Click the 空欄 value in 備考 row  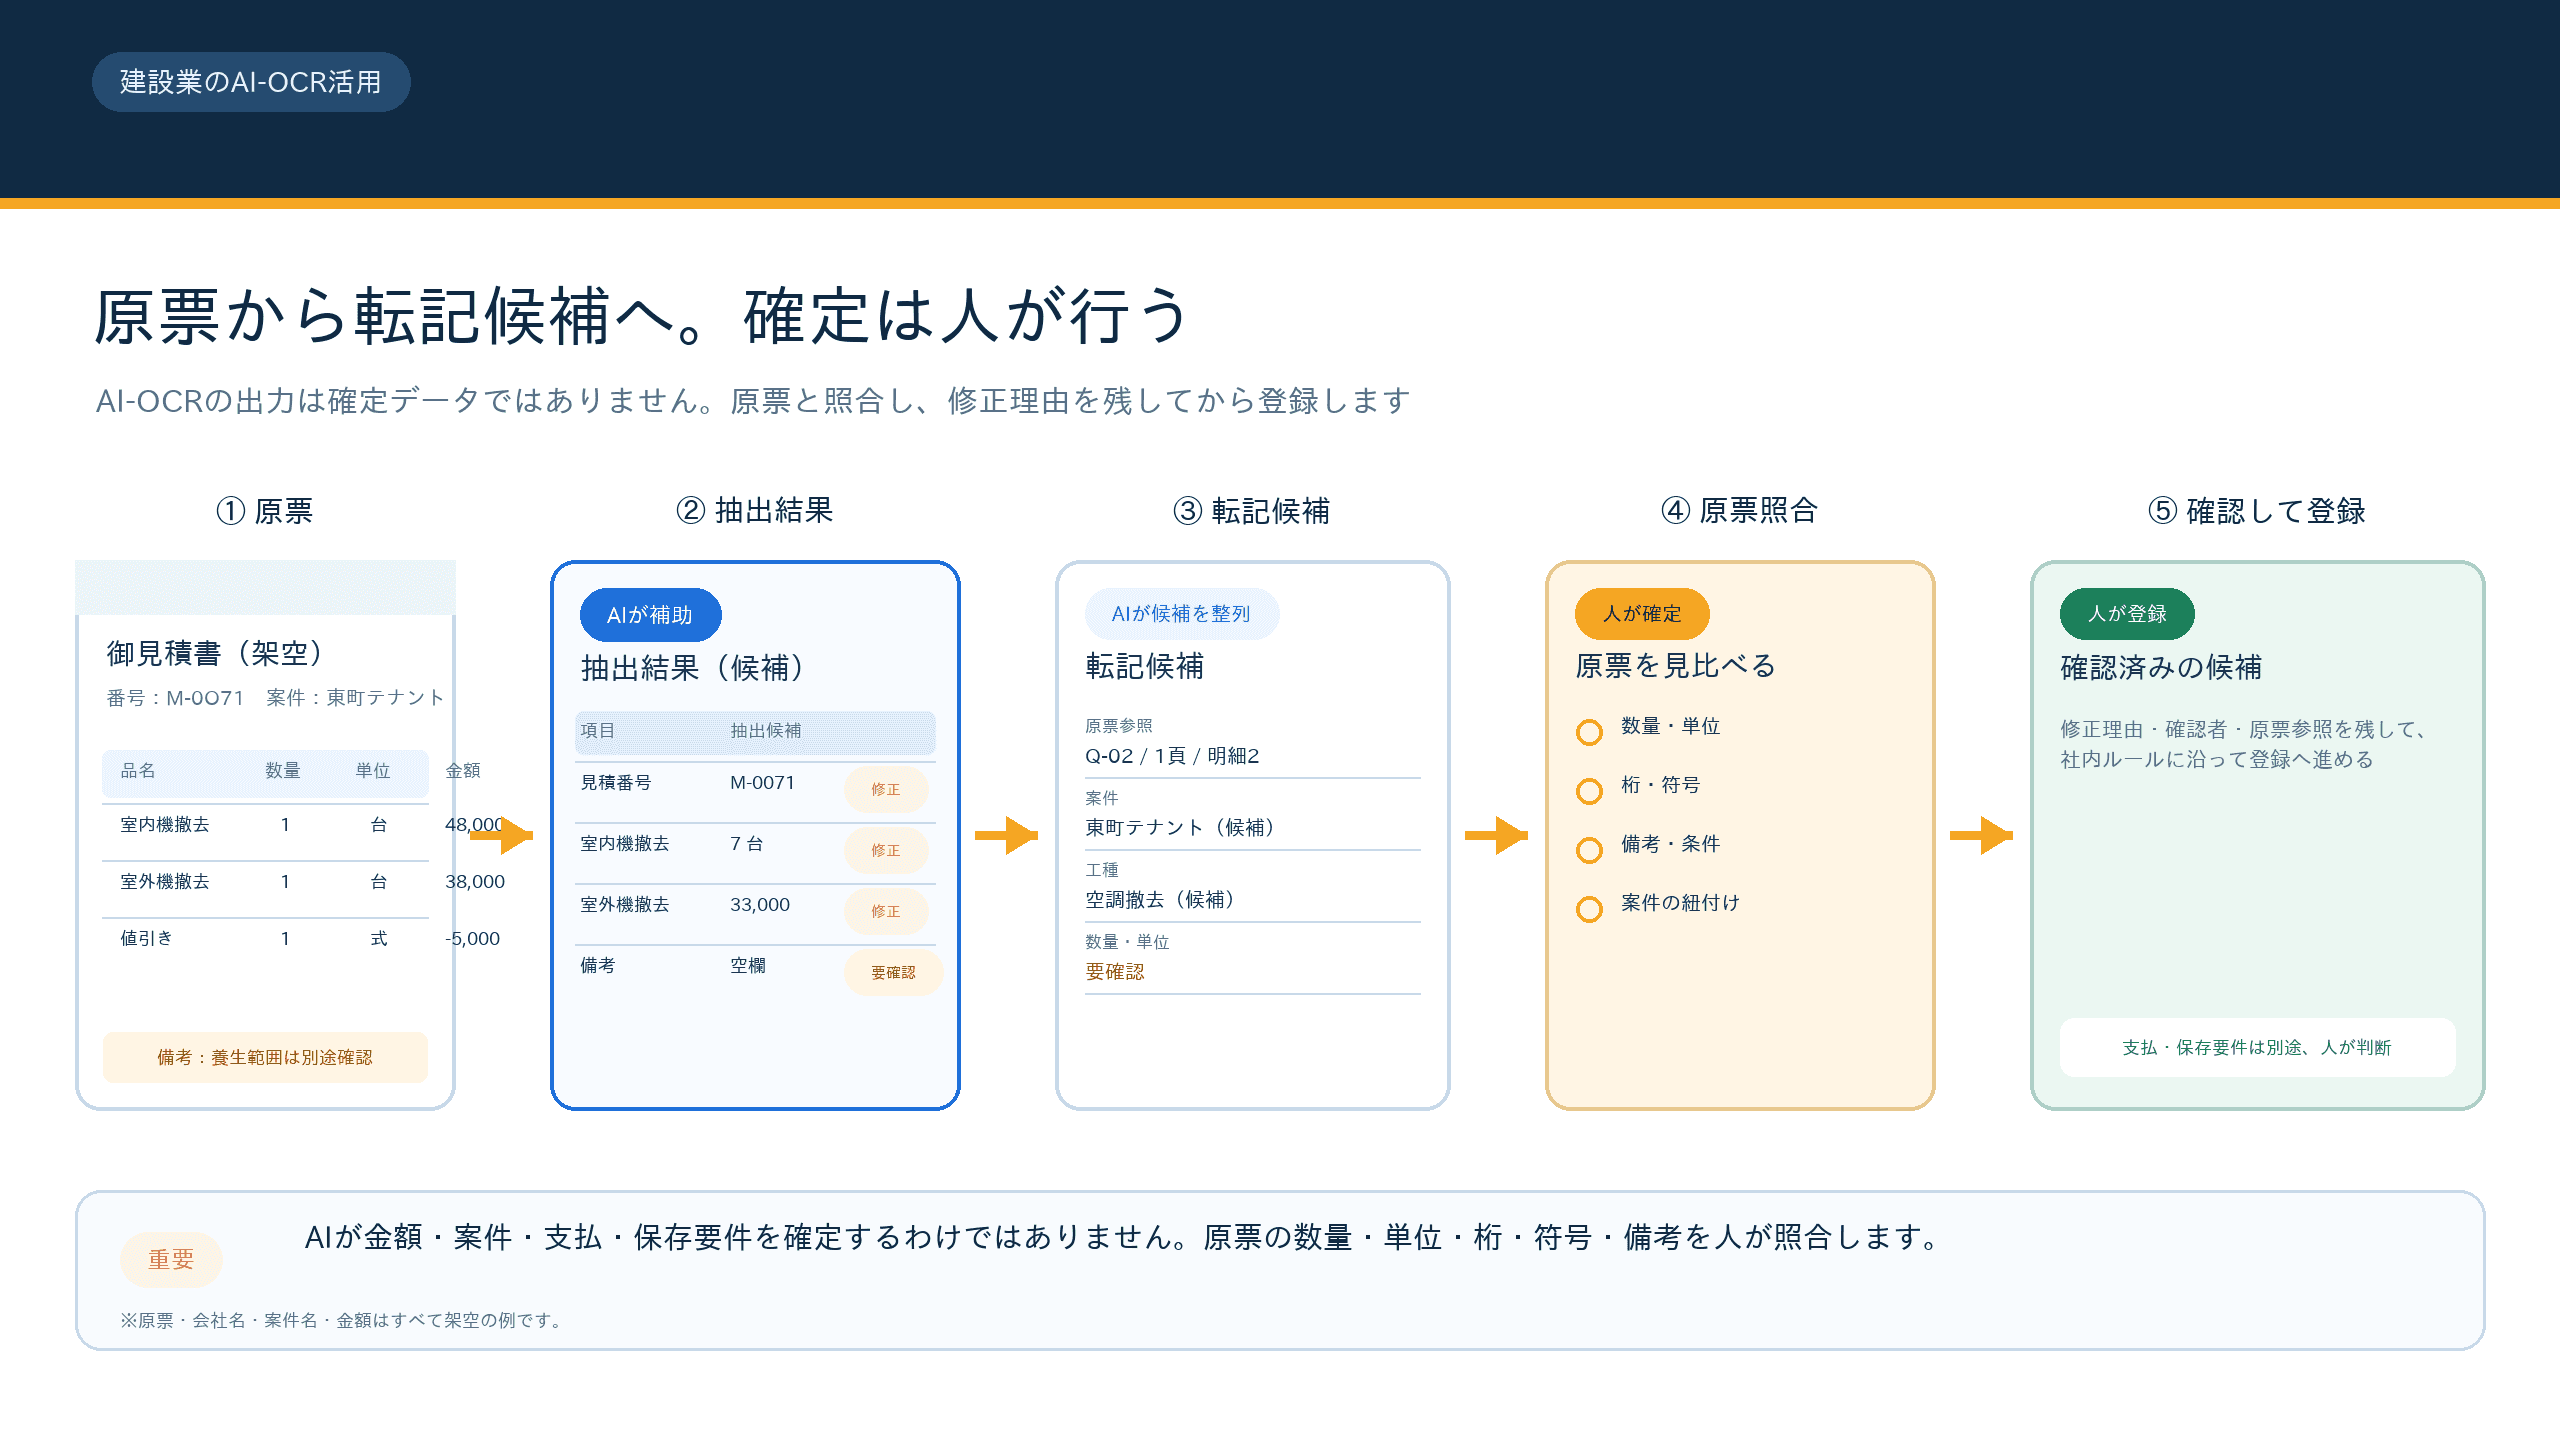click(x=748, y=965)
